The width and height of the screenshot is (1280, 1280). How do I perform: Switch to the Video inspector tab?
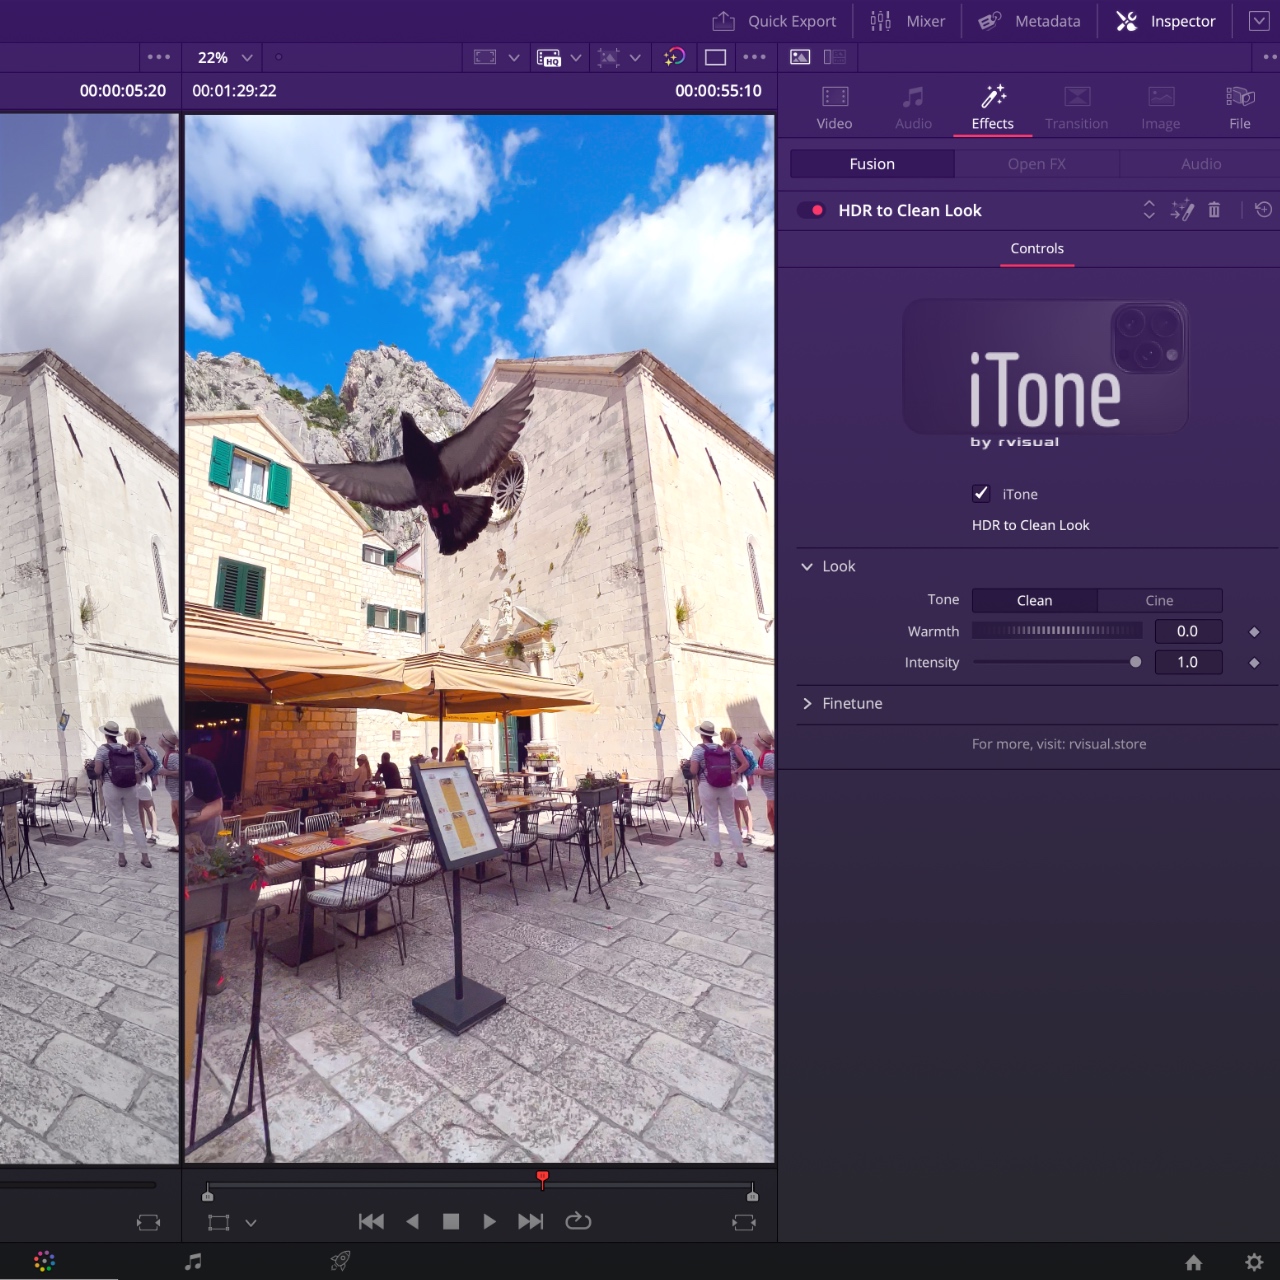(834, 107)
